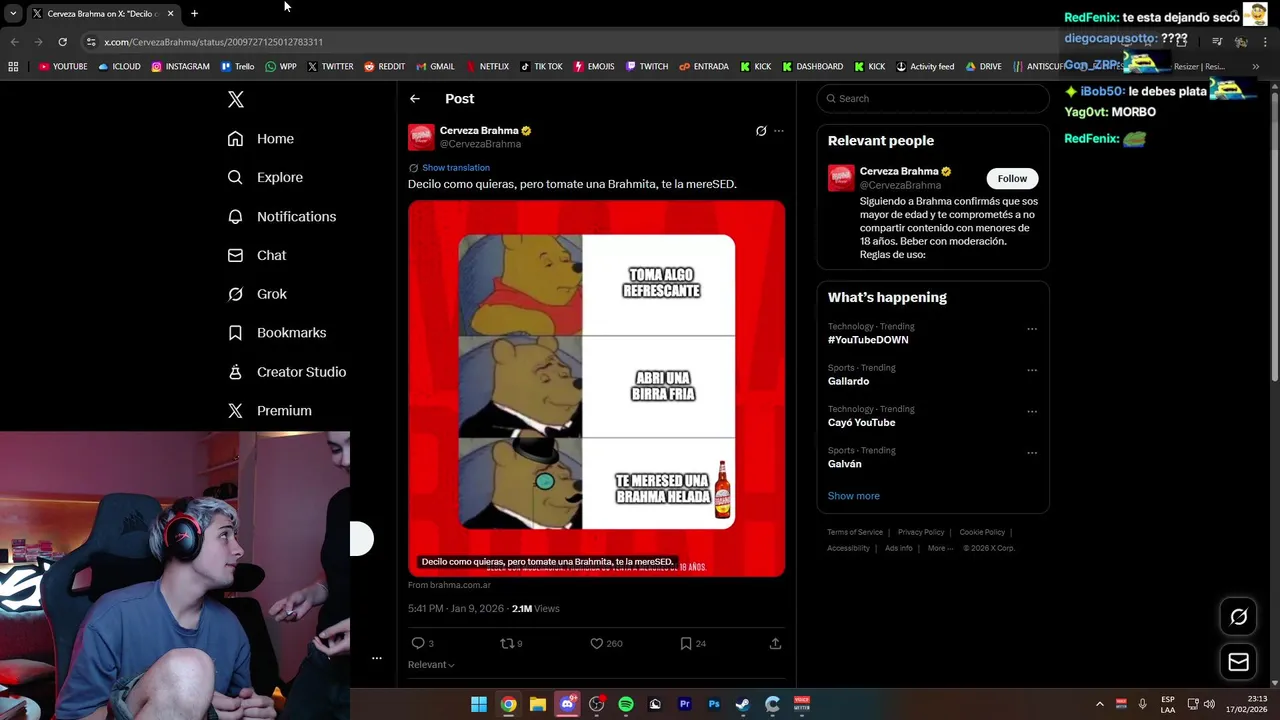Open trending topic Cayó YouTube

point(861,422)
